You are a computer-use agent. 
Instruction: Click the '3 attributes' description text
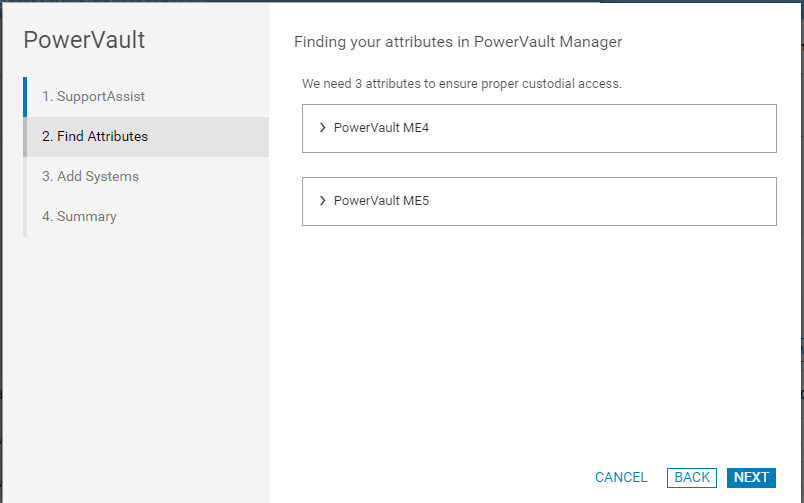tap(462, 84)
